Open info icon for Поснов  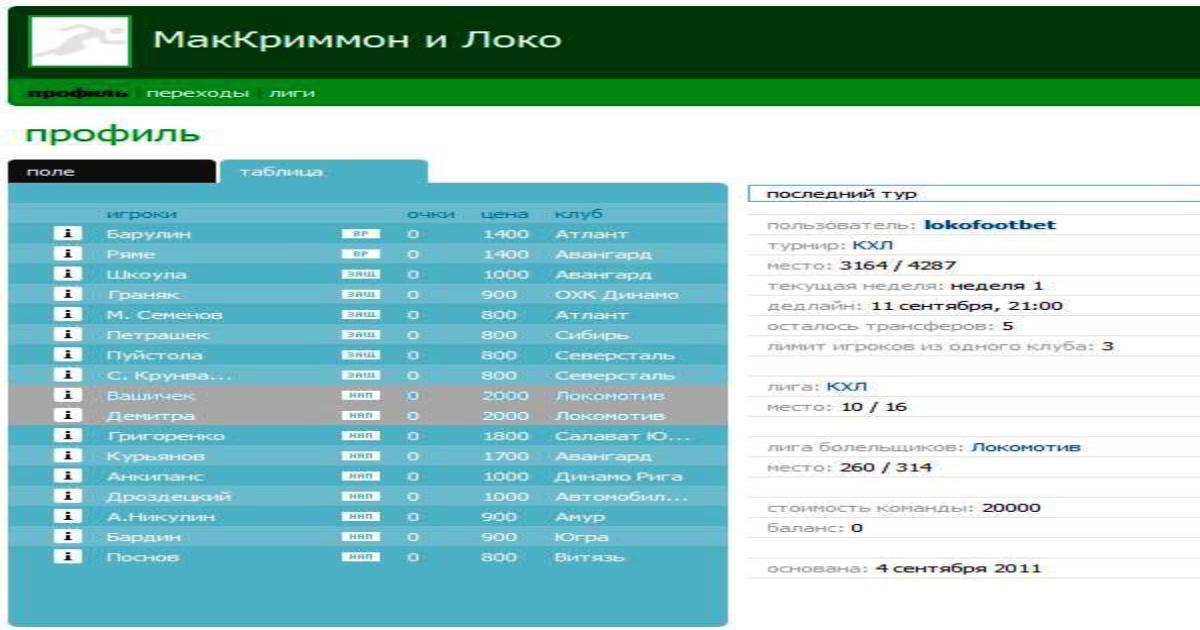pyautogui.click(x=66, y=557)
